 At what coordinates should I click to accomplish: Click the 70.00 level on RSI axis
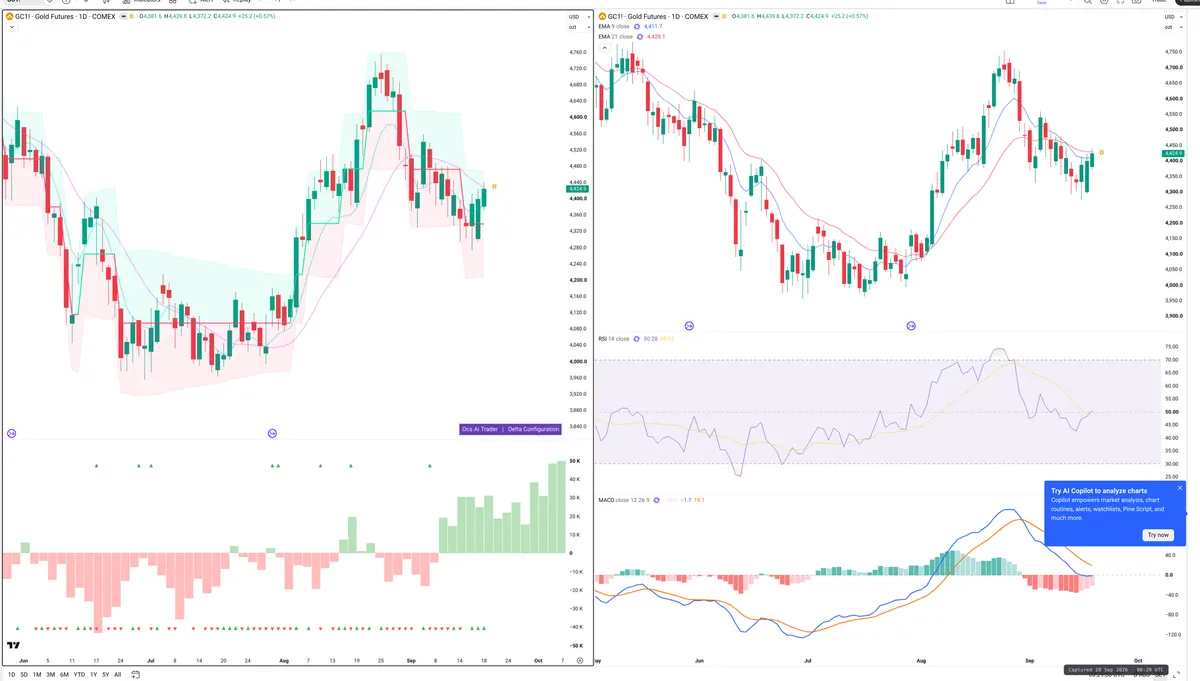click(1171, 359)
